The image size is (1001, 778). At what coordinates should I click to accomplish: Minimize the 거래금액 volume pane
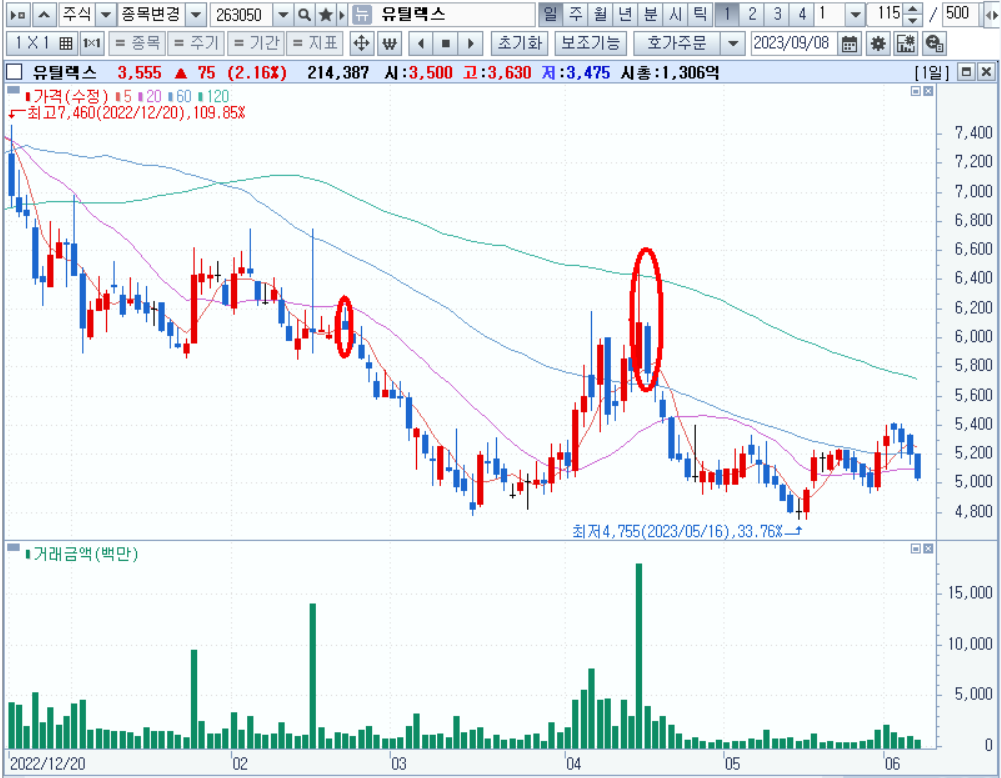click(916, 549)
